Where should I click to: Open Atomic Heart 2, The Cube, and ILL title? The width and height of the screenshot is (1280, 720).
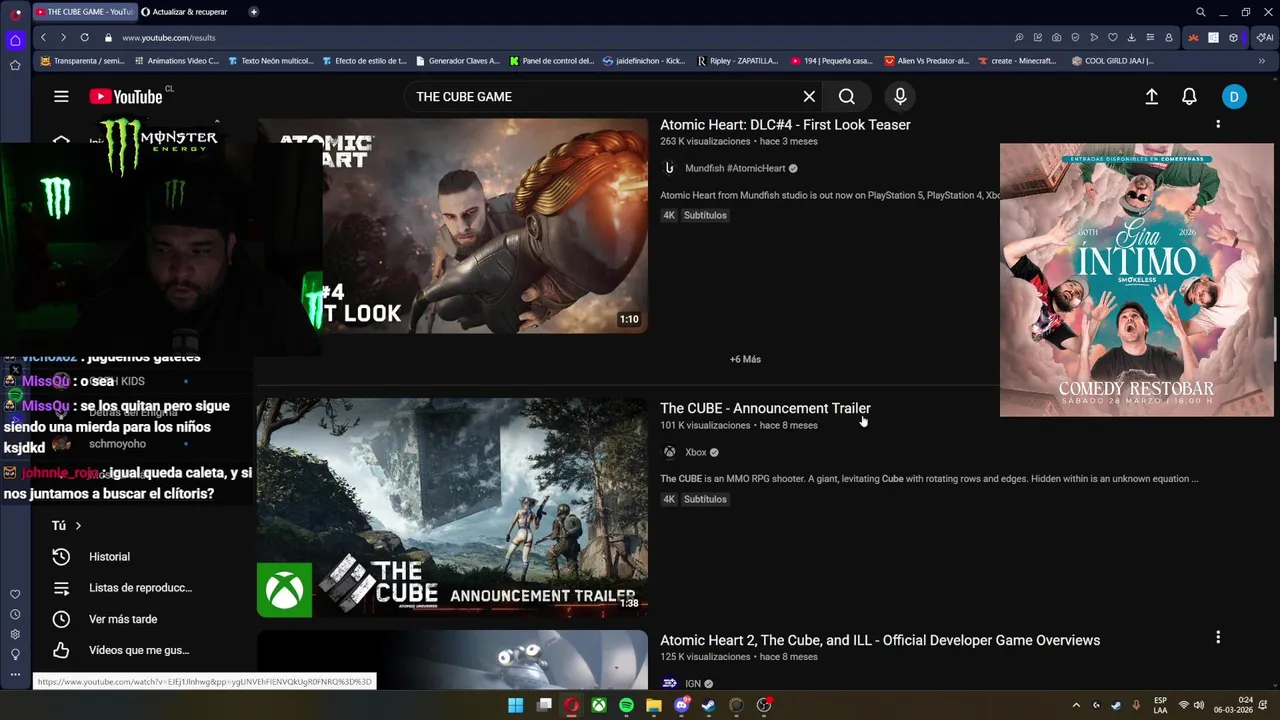click(880, 640)
